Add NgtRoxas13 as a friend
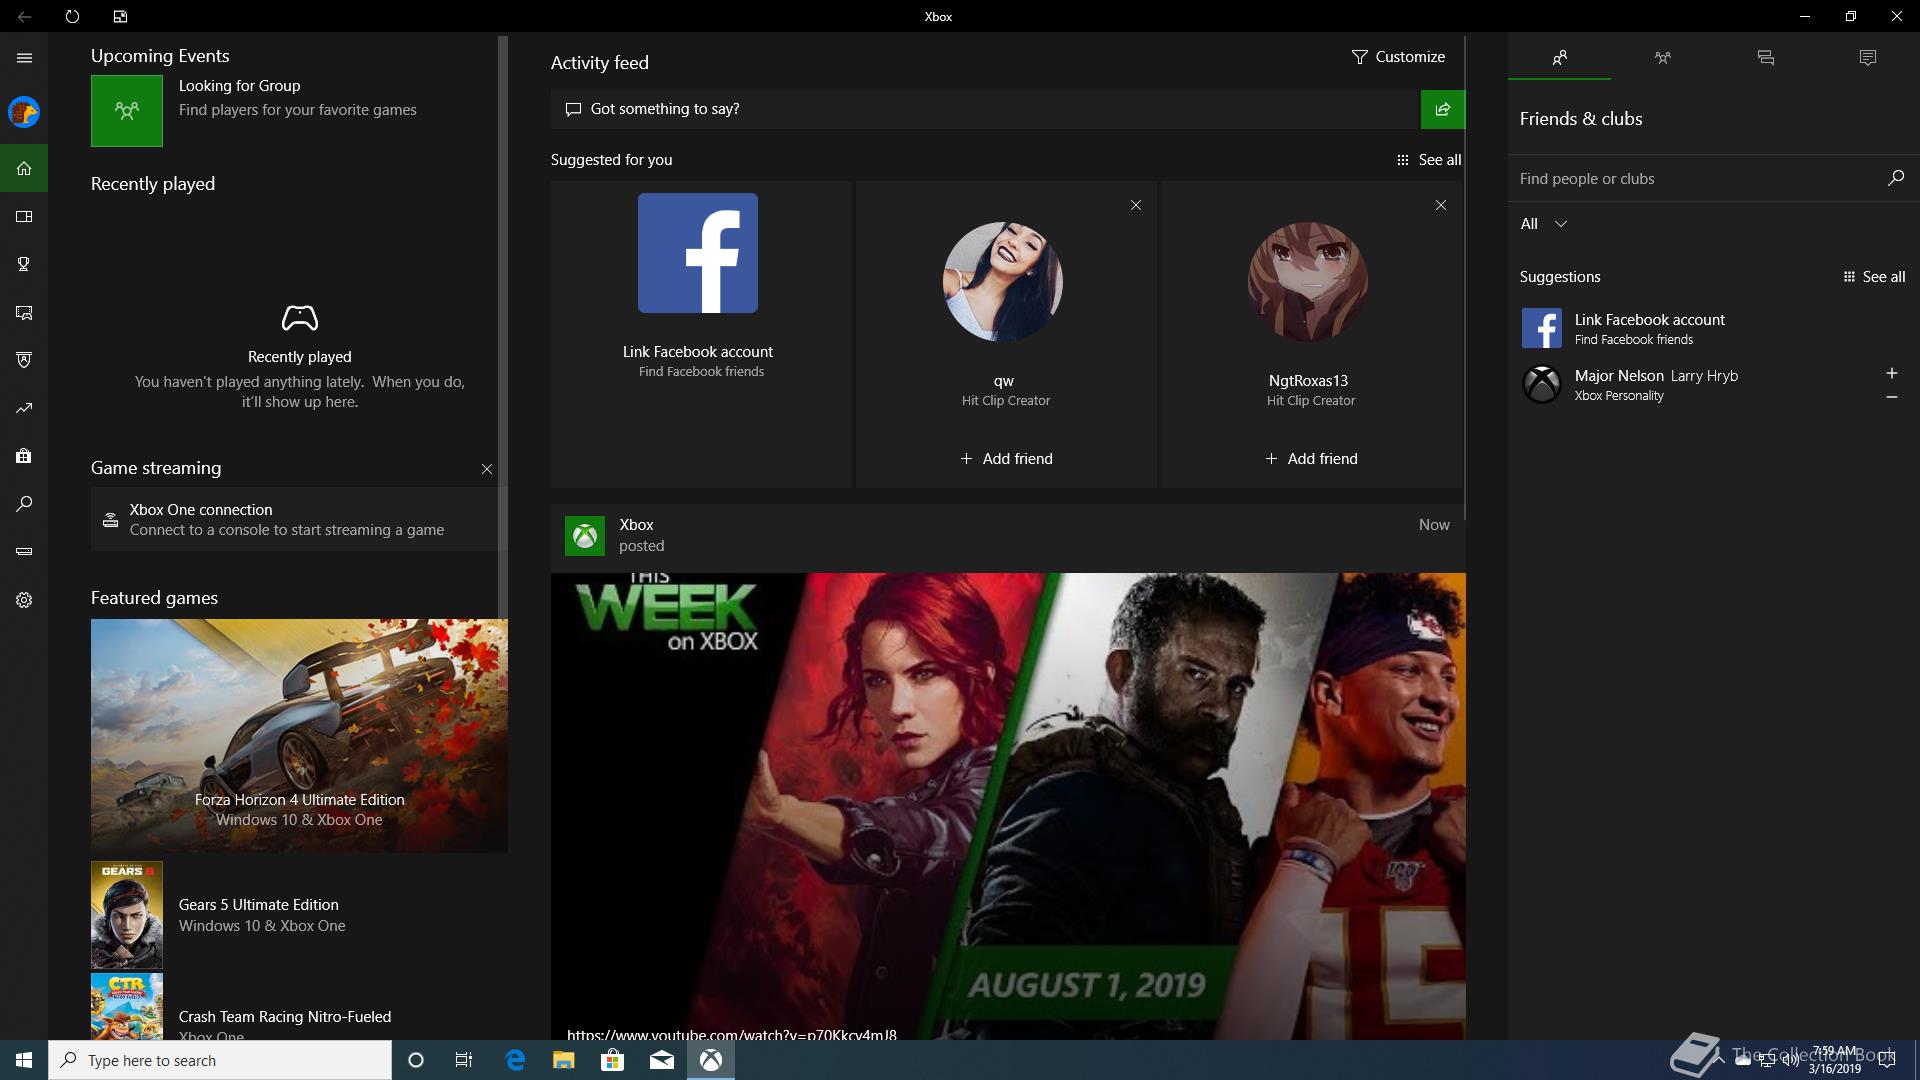Viewport: 1920px width, 1080px height. pyautogui.click(x=1311, y=459)
